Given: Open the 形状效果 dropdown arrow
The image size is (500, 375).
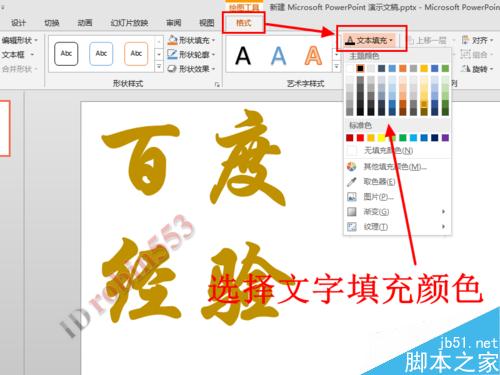Looking at the screenshot, I should click(x=213, y=69).
